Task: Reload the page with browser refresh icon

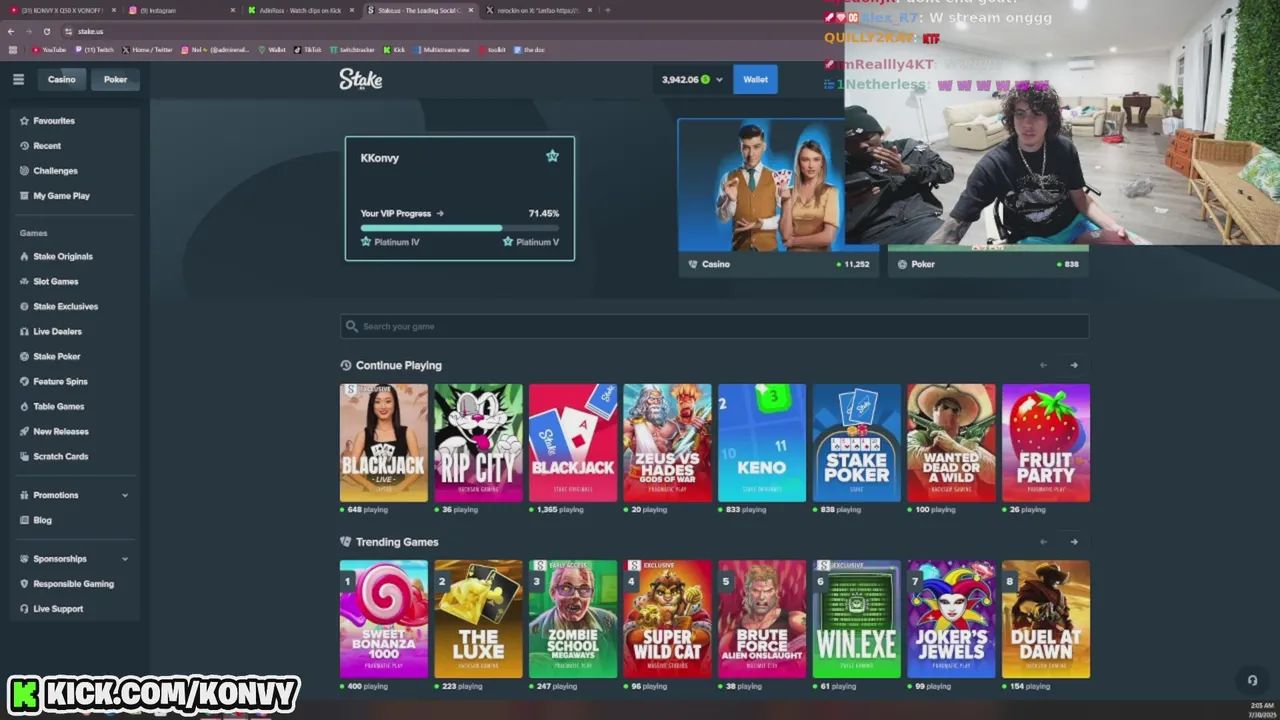Action: pyautogui.click(x=46, y=31)
